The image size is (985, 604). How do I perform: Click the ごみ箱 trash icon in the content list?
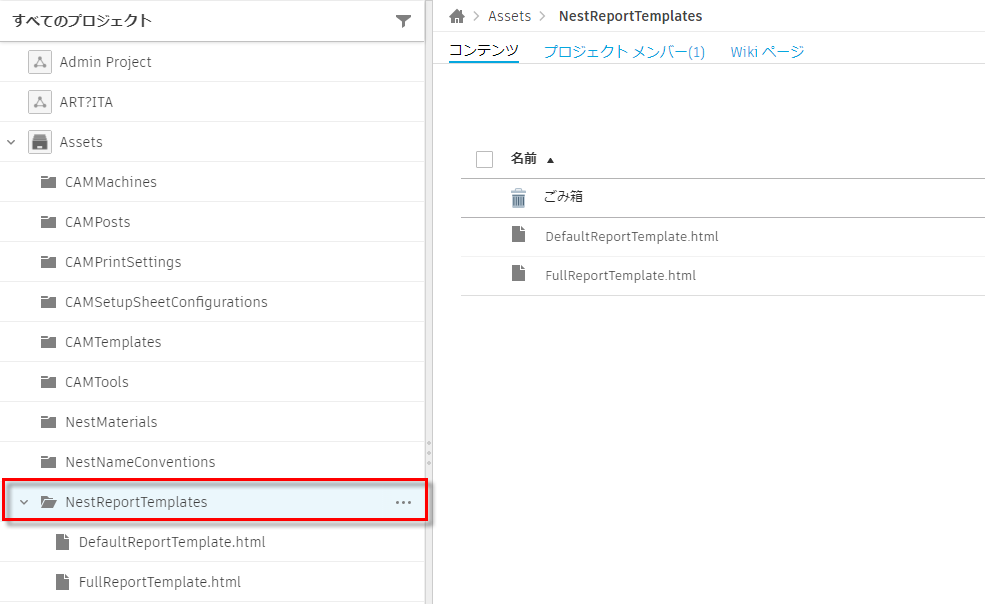point(518,198)
